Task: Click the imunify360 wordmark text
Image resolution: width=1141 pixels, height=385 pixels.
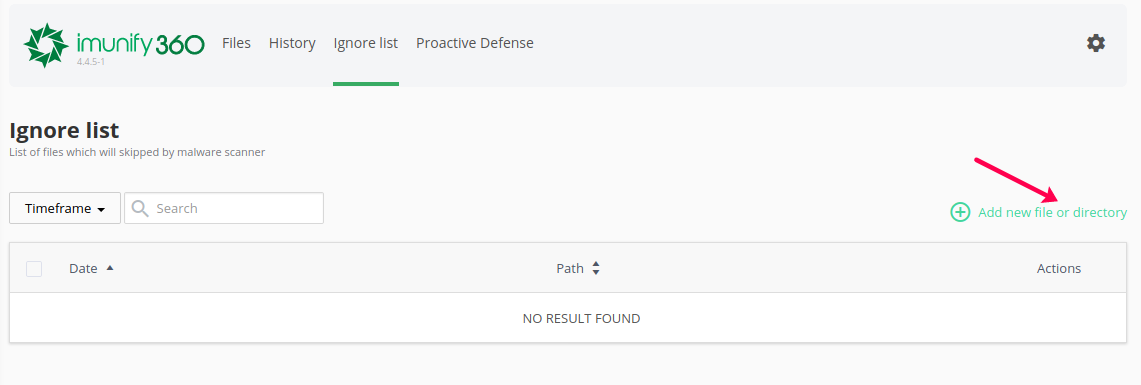Action: pyautogui.click(x=140, y=44)
